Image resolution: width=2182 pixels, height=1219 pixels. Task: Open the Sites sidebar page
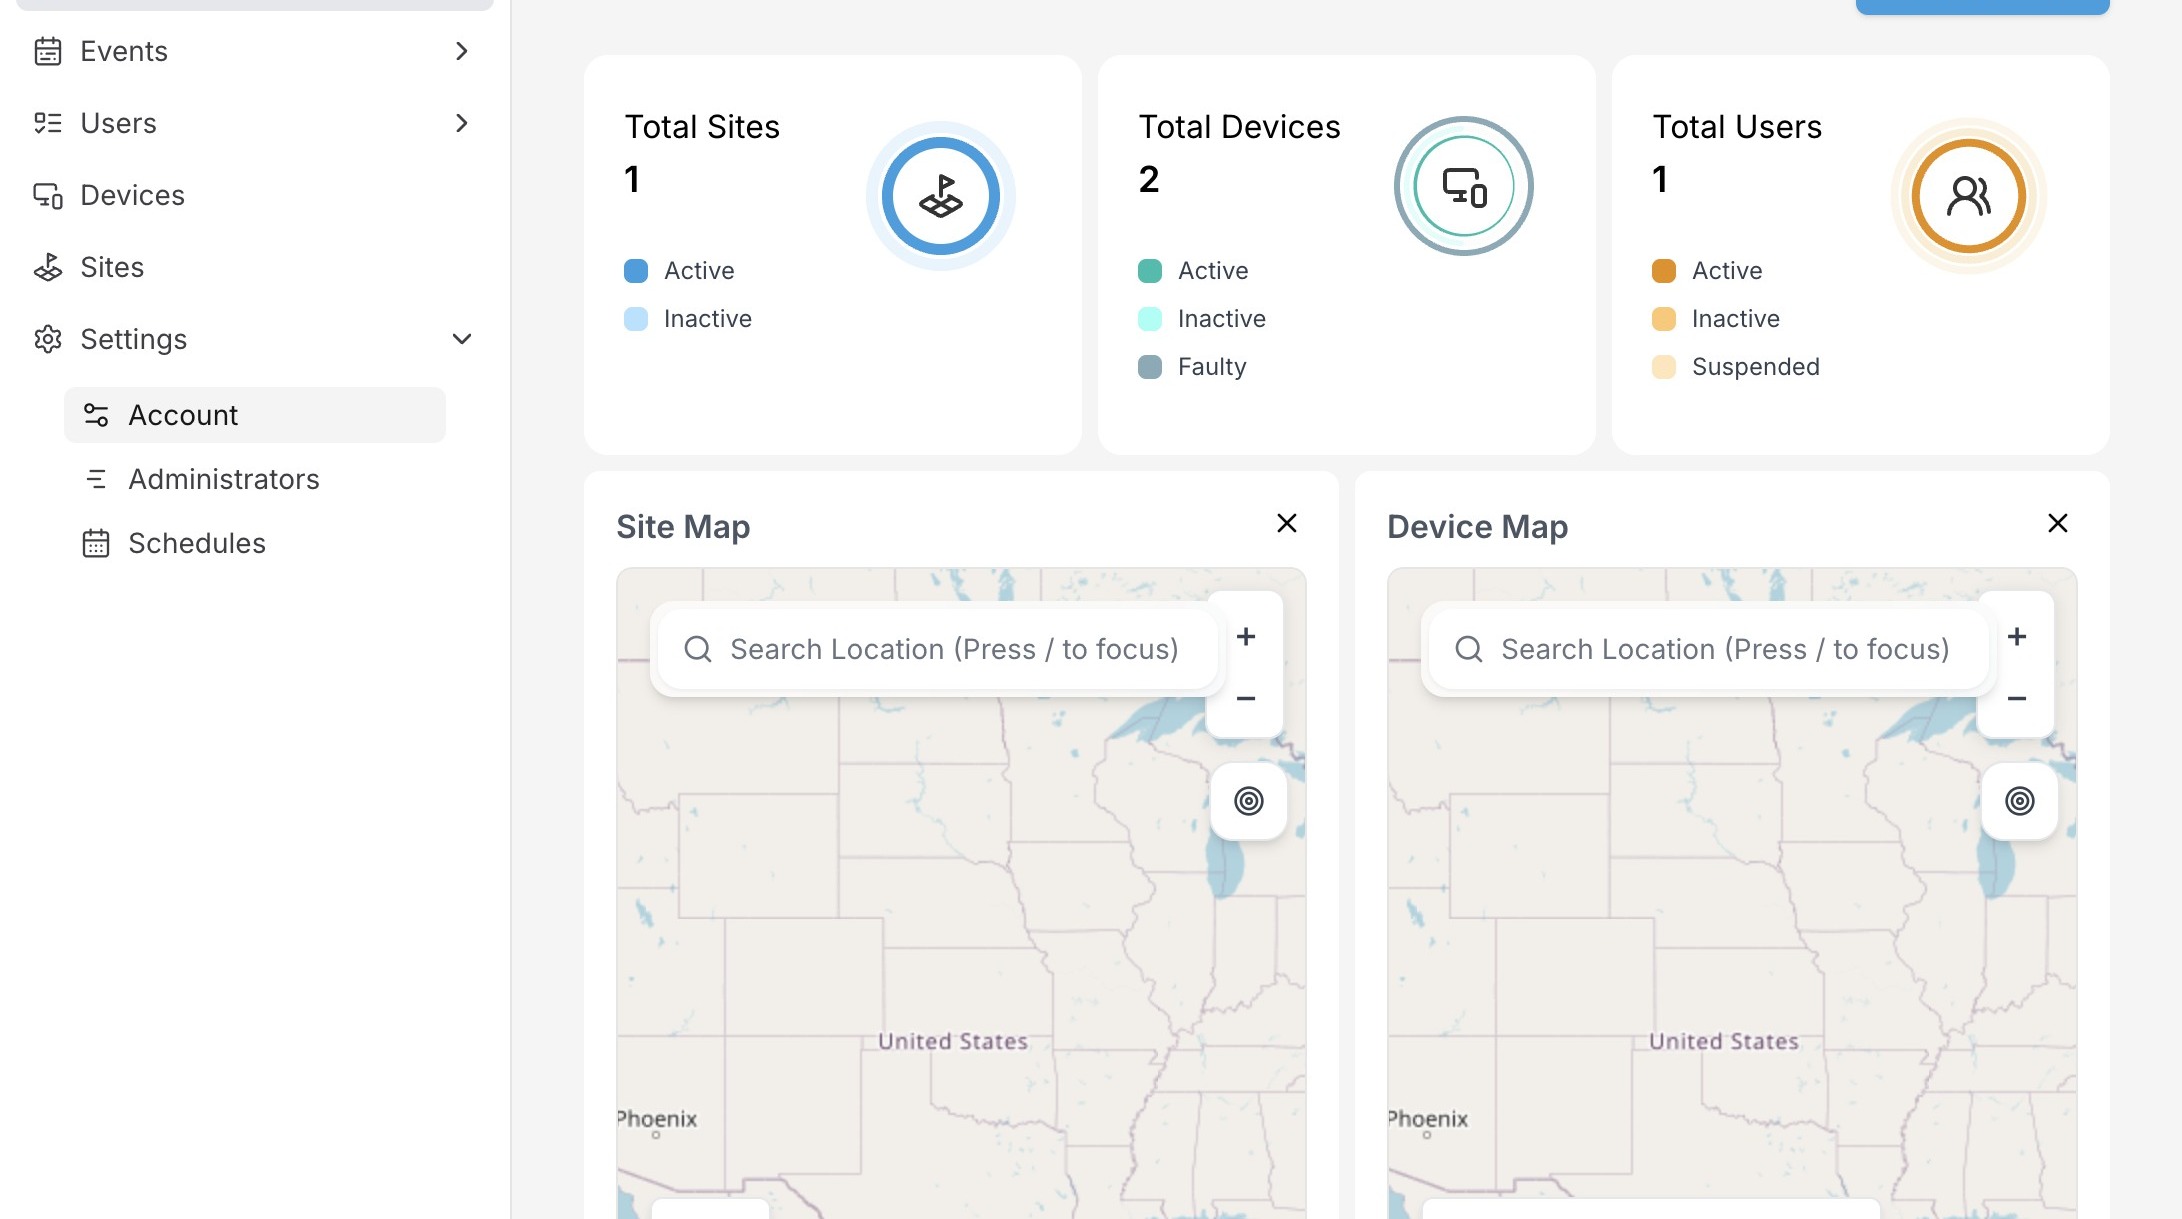coord(112,267)
